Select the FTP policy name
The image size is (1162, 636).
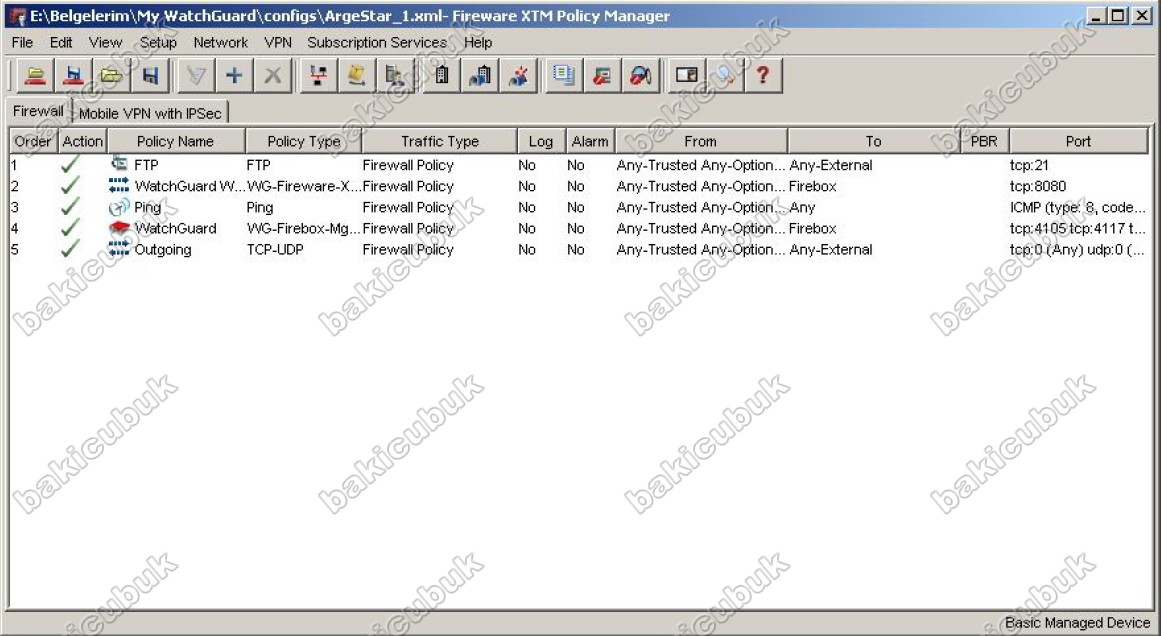(146, 165)
